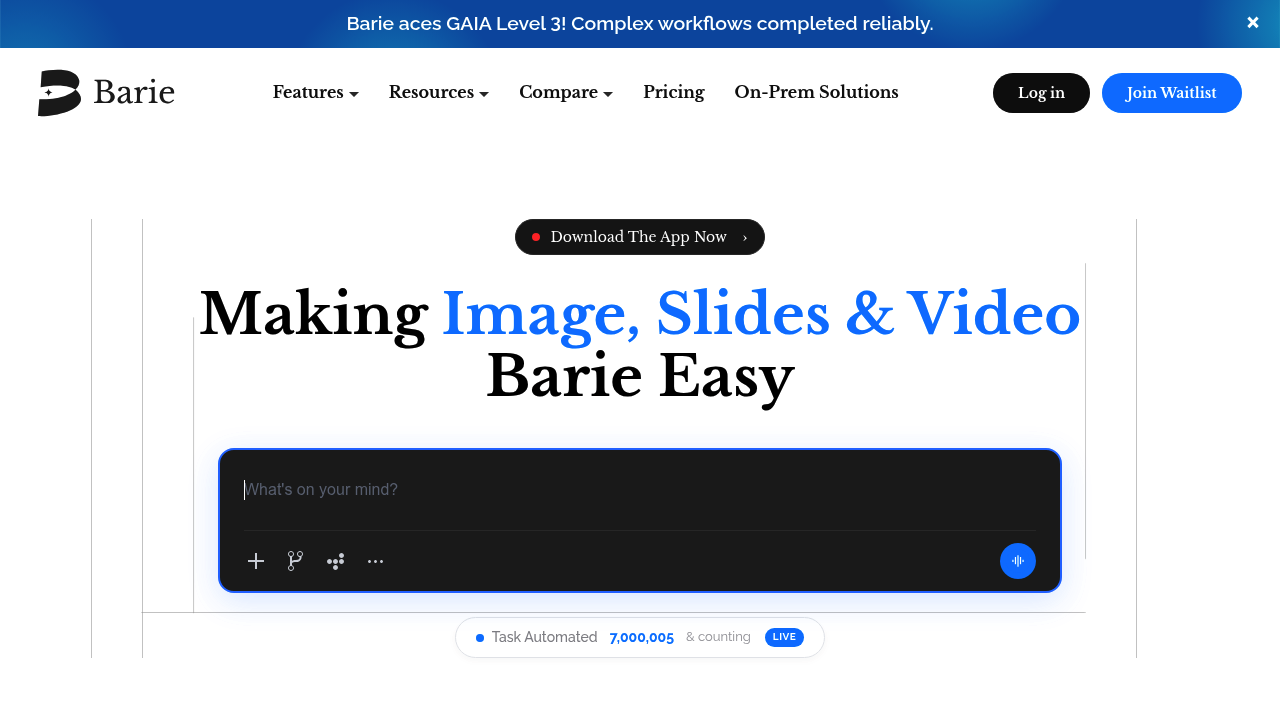This screenshot has height=720, width=1280.
Task: Click the 7,000,005 task counter value
Action: (642, 638)
